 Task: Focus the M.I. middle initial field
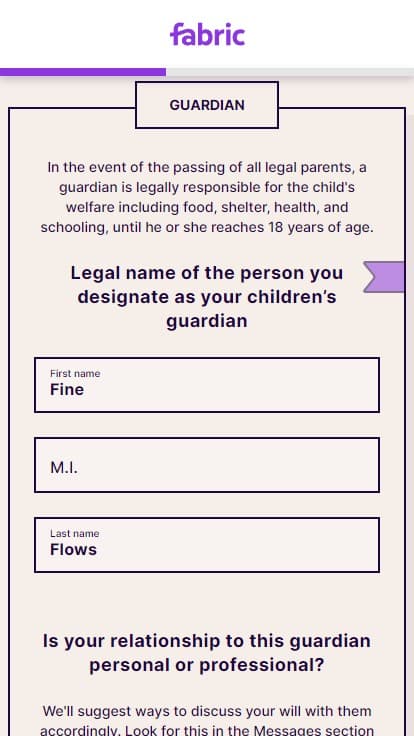pos(207,465)
